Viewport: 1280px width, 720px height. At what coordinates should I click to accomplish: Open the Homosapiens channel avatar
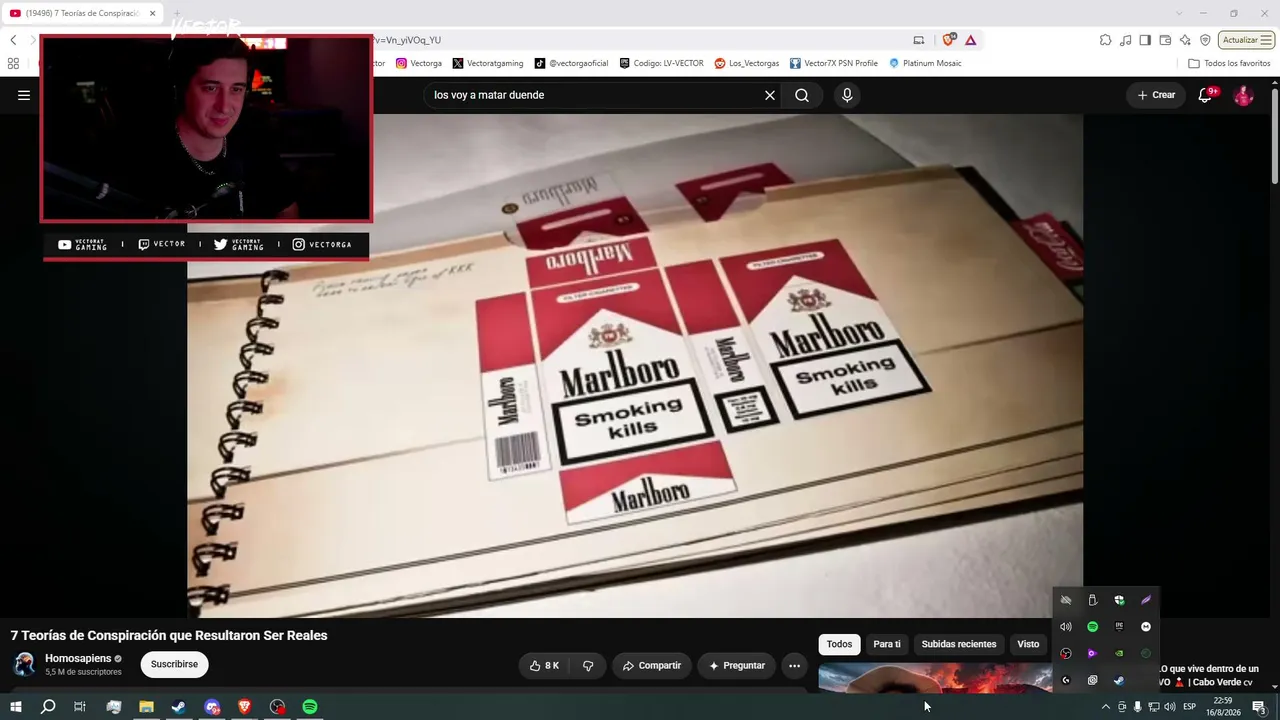tap(24, 664)
